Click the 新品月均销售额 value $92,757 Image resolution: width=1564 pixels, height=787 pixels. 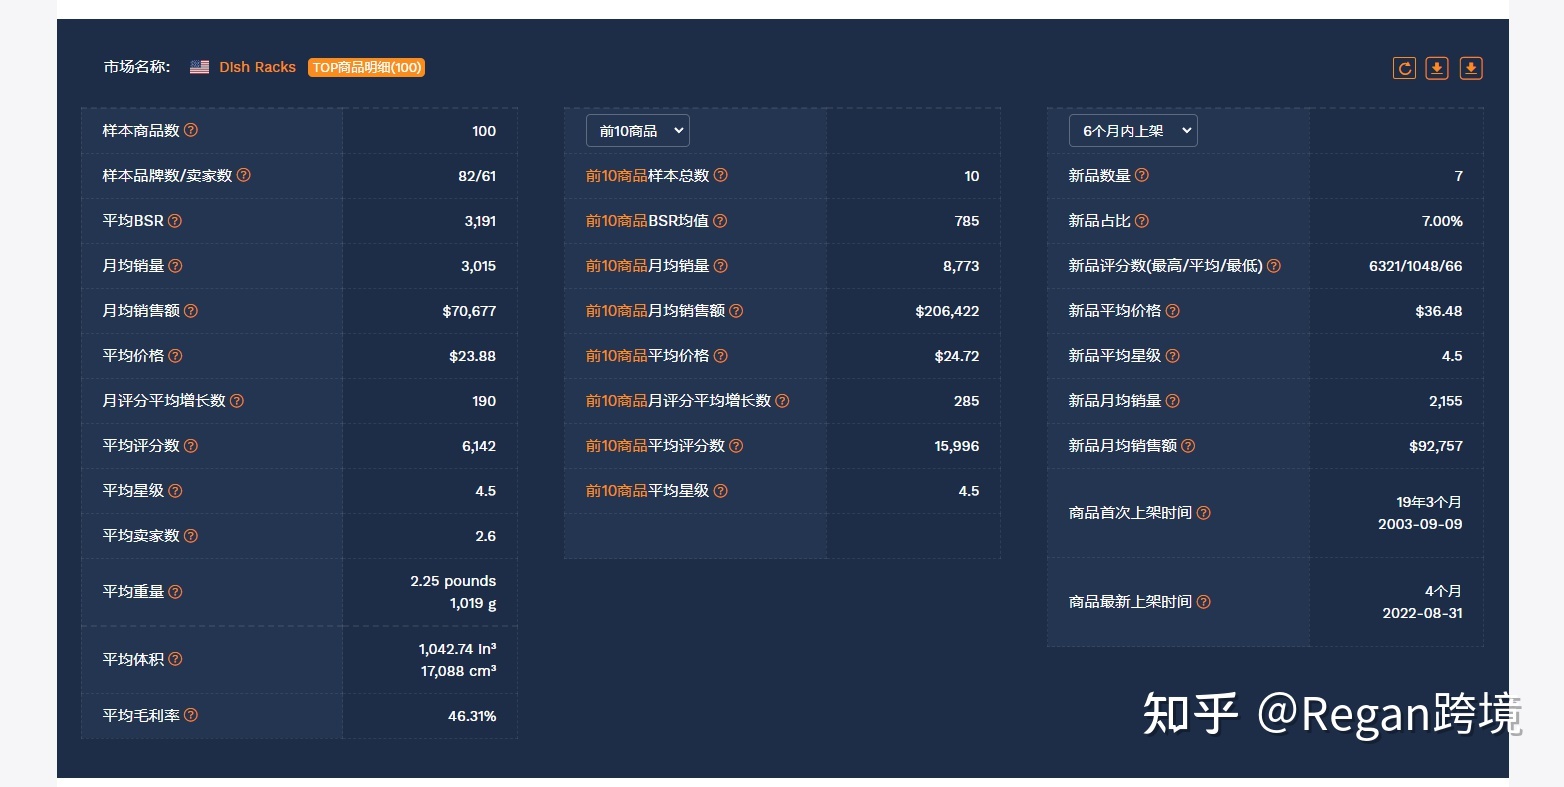(1436, 446)
